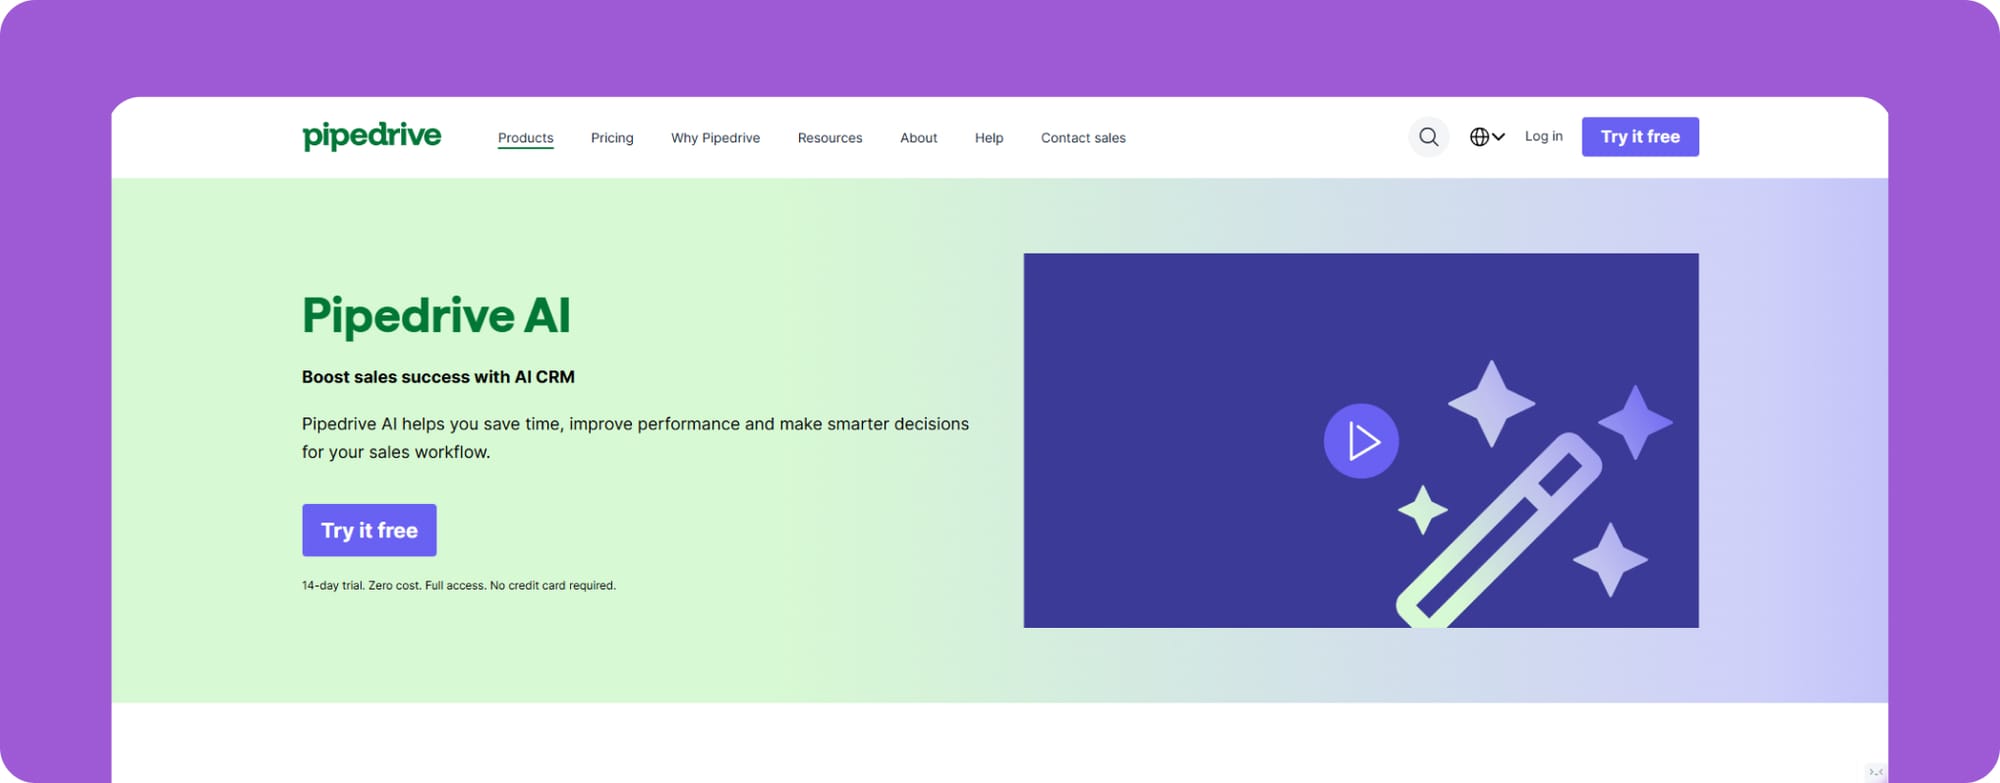Screen dimensions: 2000x783
Task: Click the magic wand video thumbnail
Action: tap(1361, 440)
